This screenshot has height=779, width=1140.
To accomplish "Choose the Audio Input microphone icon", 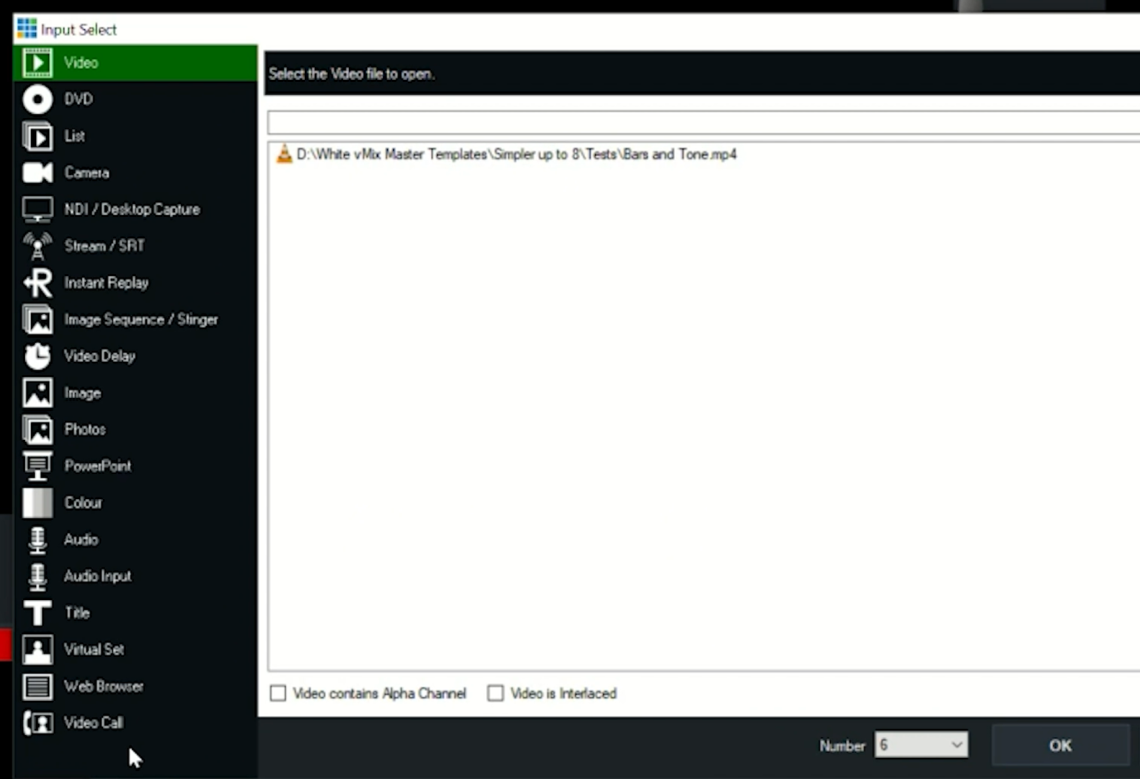I will click(x=37, y=576).
